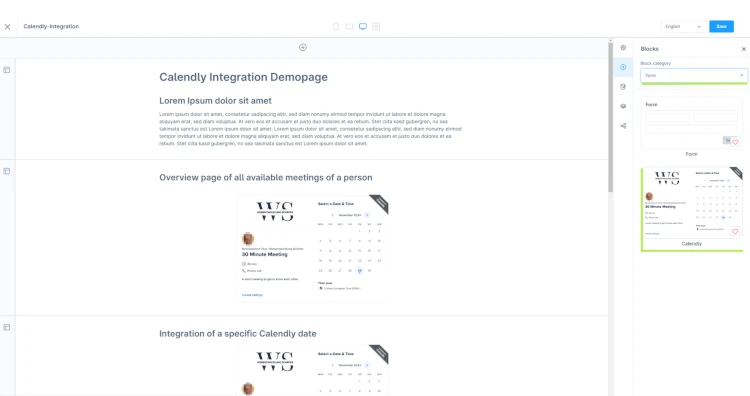750x396 pixels.
Task: Click the Calendly-Integration layout title
Action: click(51, 26)
